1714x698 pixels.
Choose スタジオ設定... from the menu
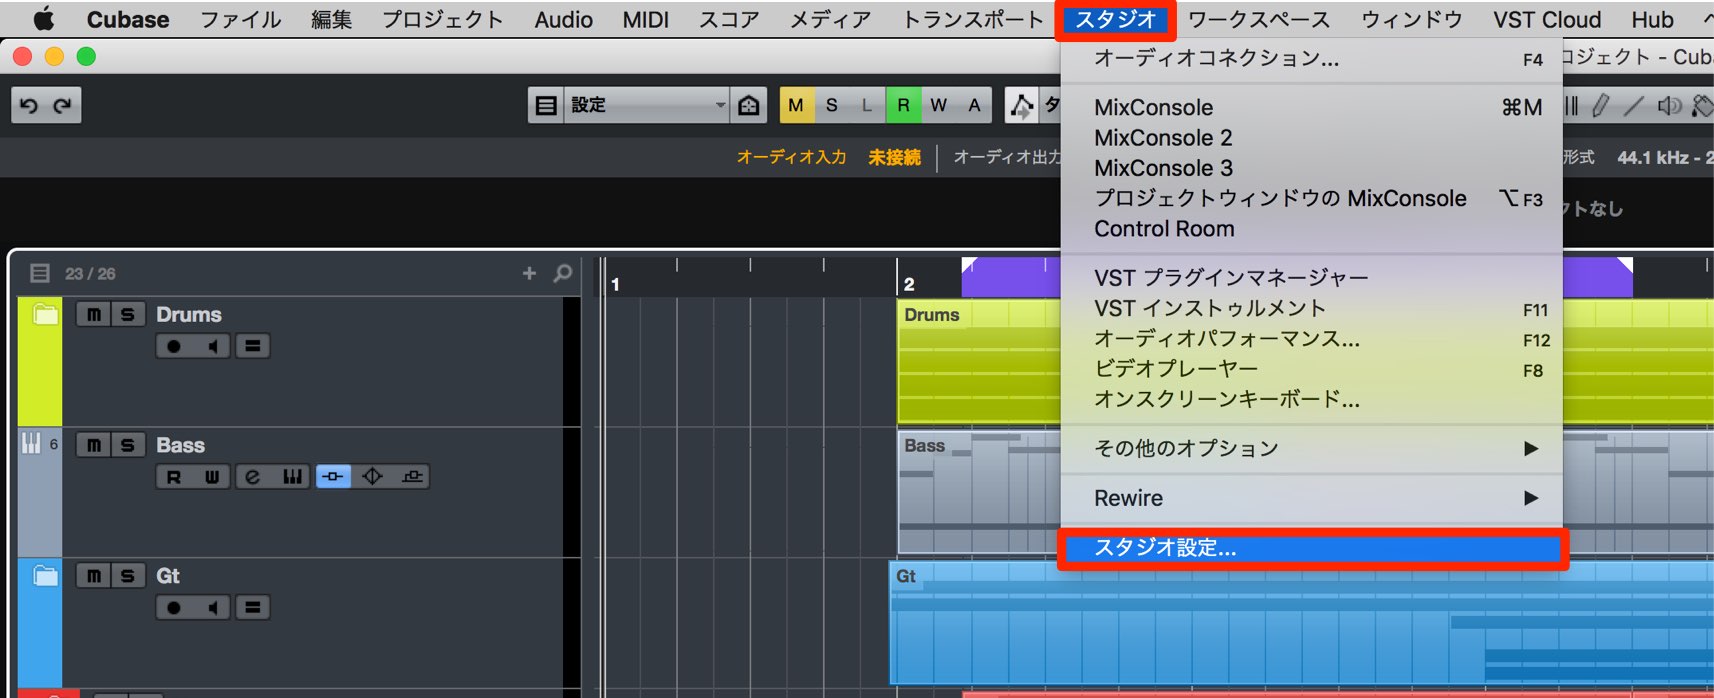pyautogui.click(x=1312, y=548)
